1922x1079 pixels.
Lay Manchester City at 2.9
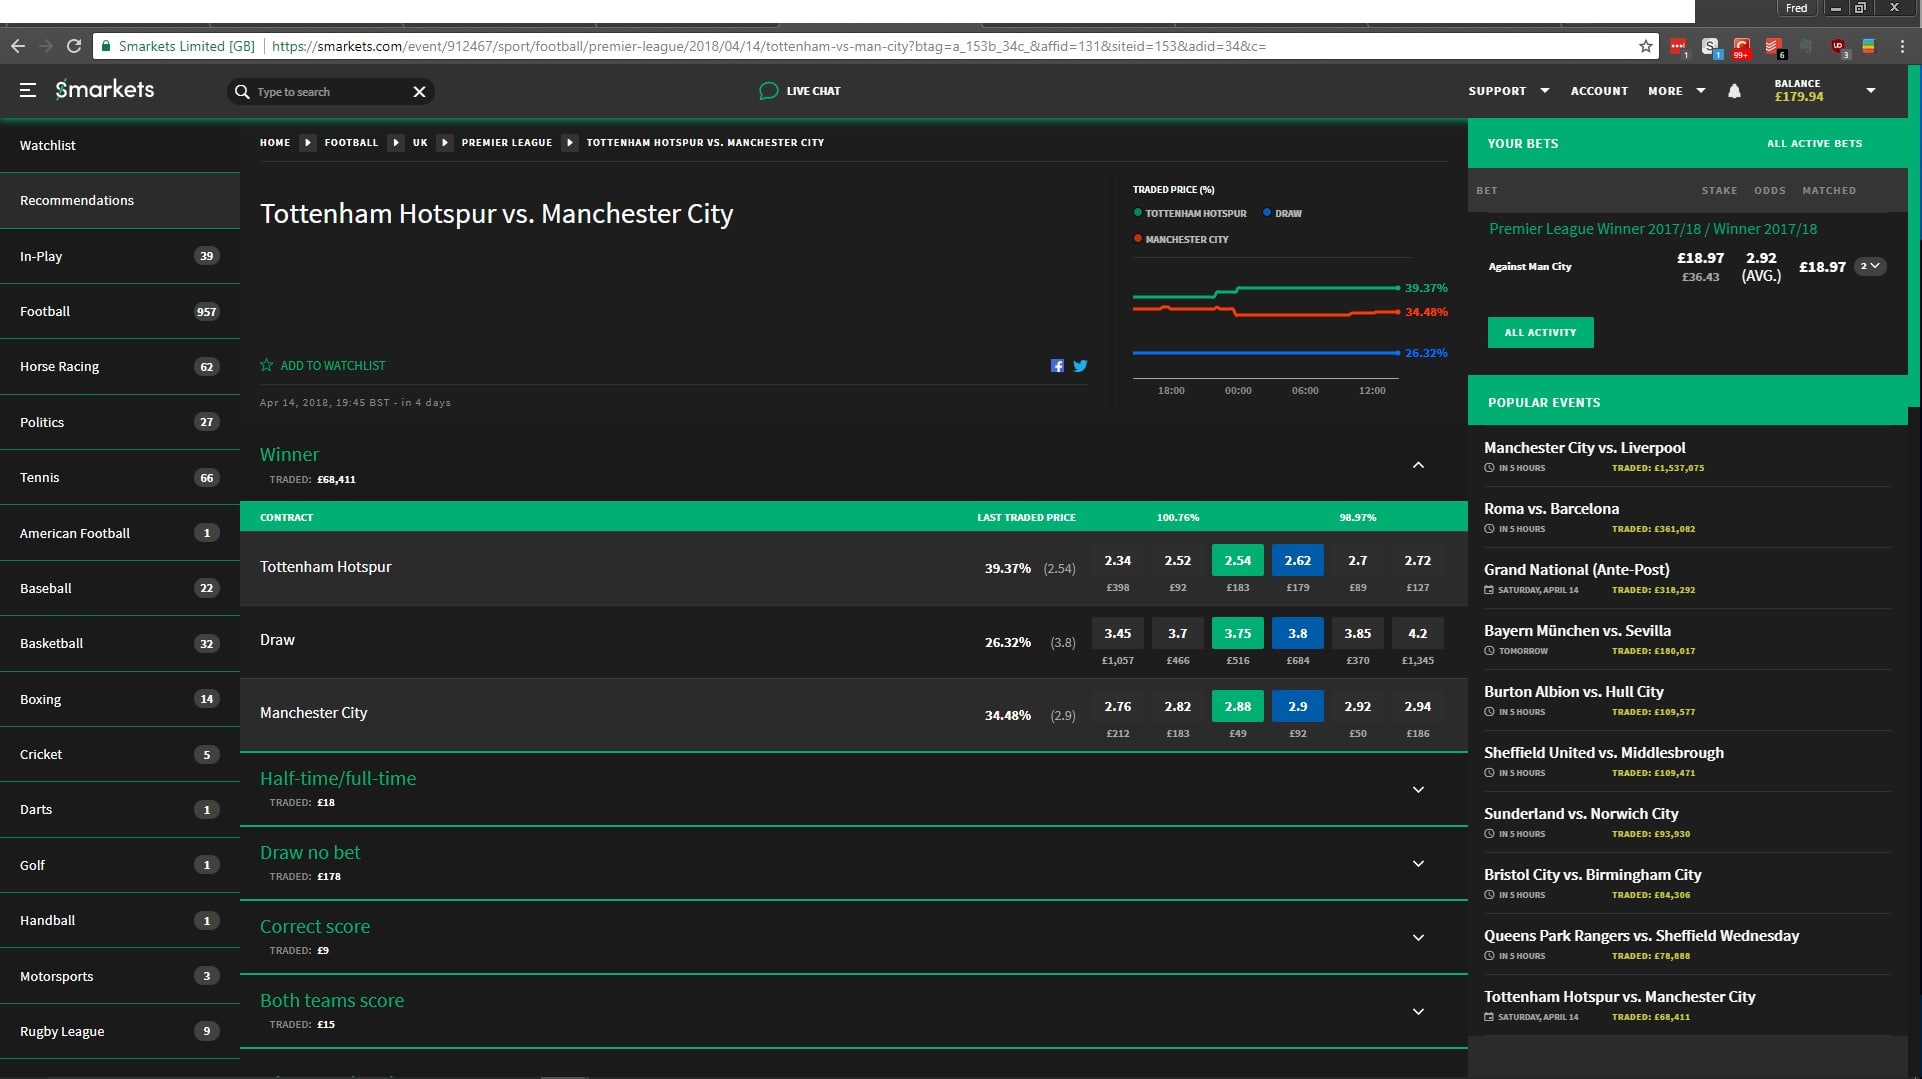point(1298,707)
